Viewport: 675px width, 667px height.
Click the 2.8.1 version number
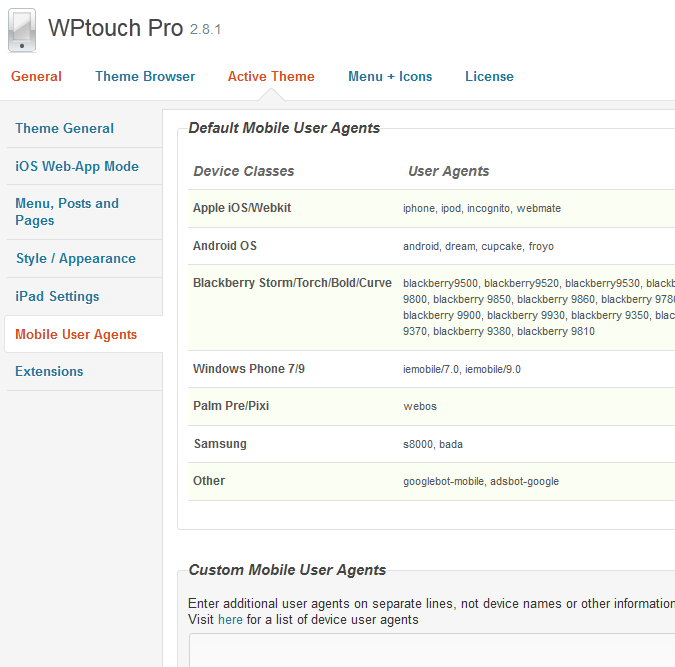point(205,29)
